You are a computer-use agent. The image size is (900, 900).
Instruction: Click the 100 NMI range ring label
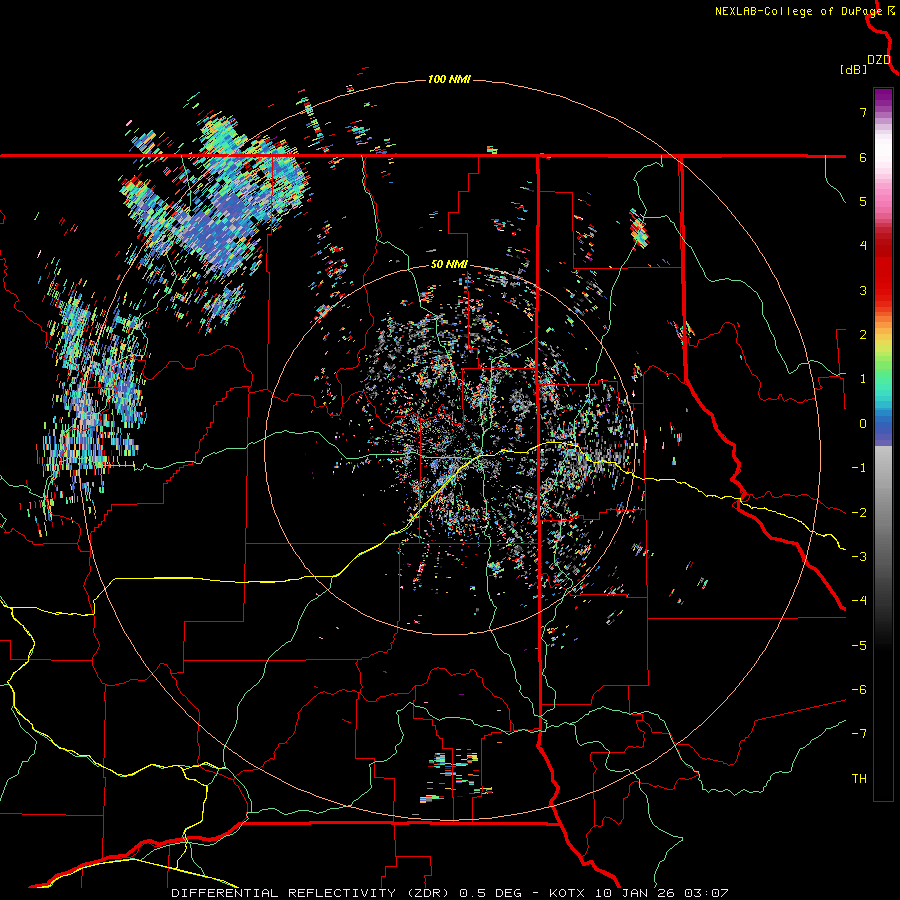[x=449, y=79]
